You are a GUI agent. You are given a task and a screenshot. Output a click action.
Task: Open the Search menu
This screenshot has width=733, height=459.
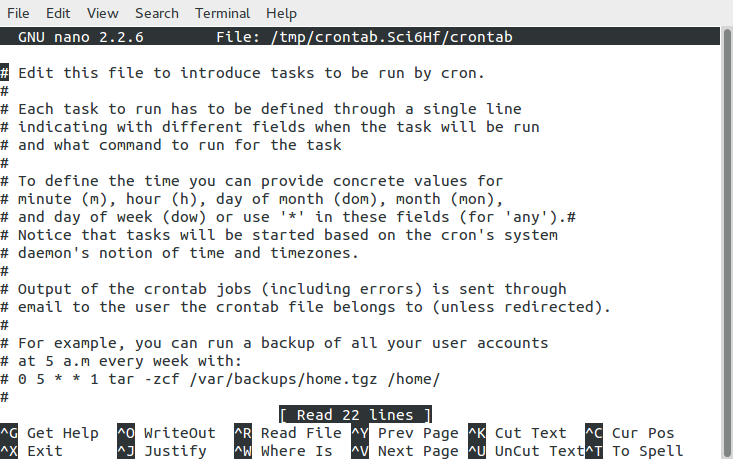click(157, 13)
